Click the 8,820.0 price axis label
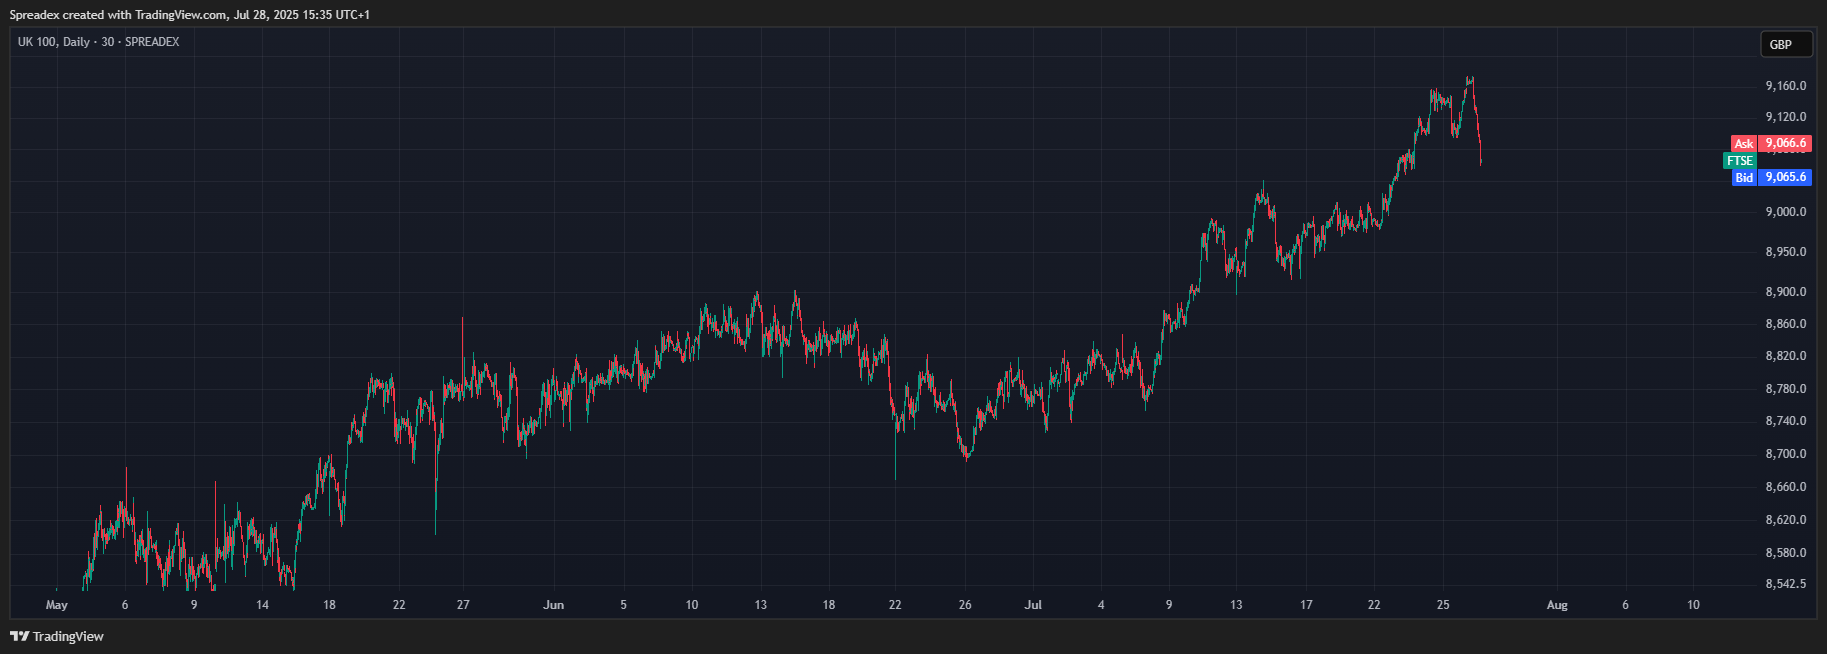The height and width of the screenshot is (654, 1827). (x=1786, y=356)
